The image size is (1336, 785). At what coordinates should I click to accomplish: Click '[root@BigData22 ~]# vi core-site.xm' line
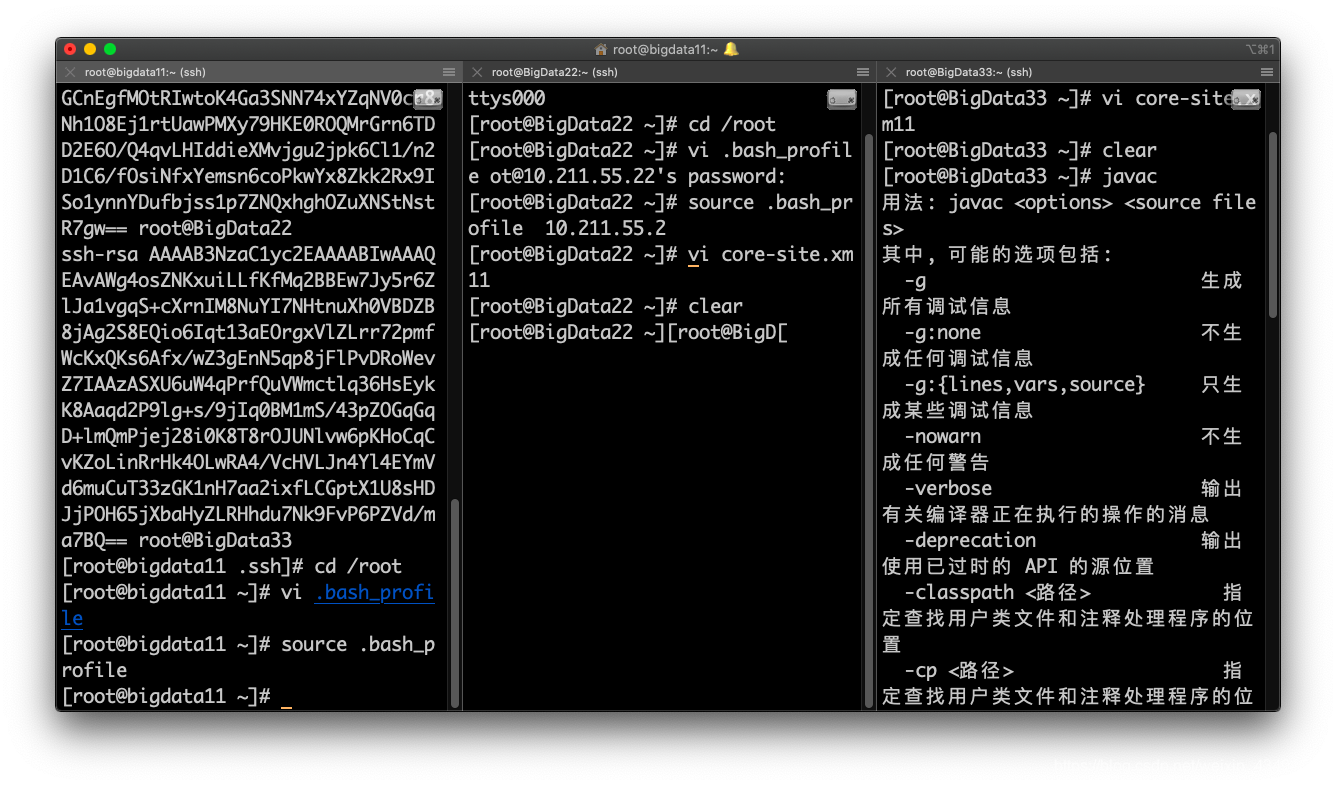tap(661, 255)
